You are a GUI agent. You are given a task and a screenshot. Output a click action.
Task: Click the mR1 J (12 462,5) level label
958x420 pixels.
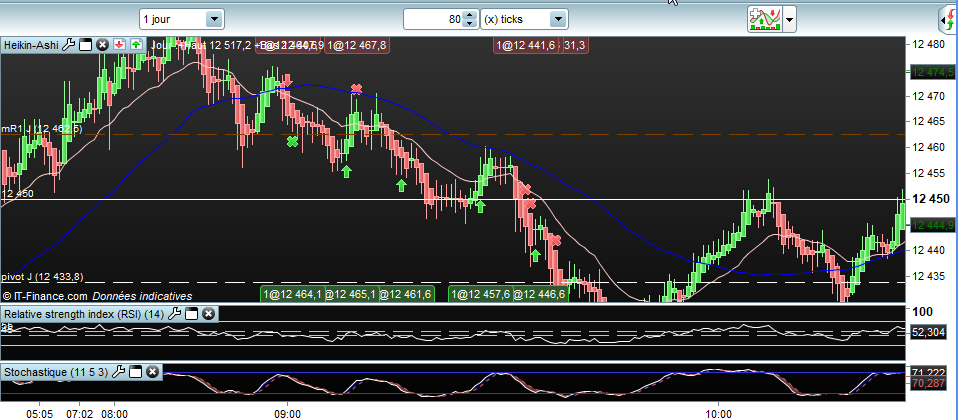pyautogui.click(x=42, y=128)
